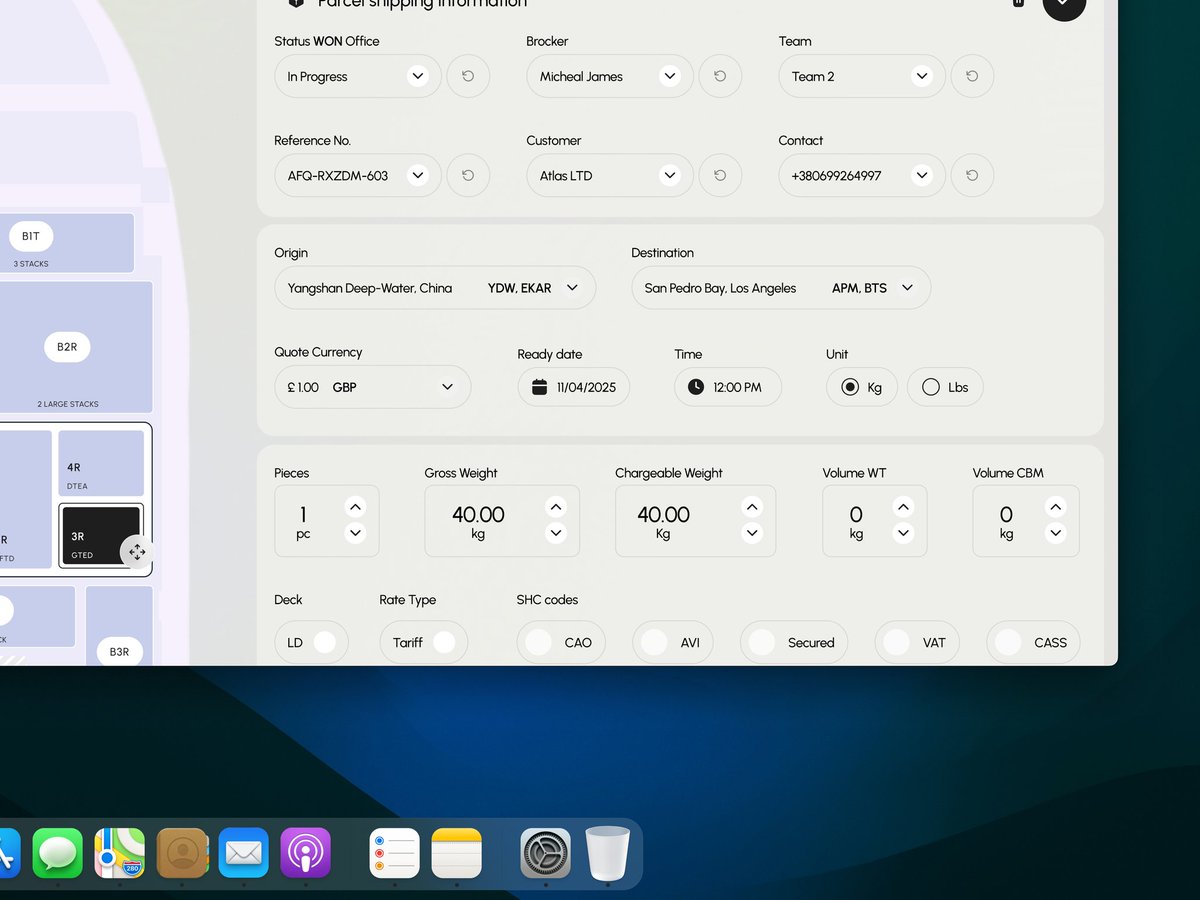Screen dimensions: 1200x900
Task: Increase Volume WT value
Action: [903, 507]
